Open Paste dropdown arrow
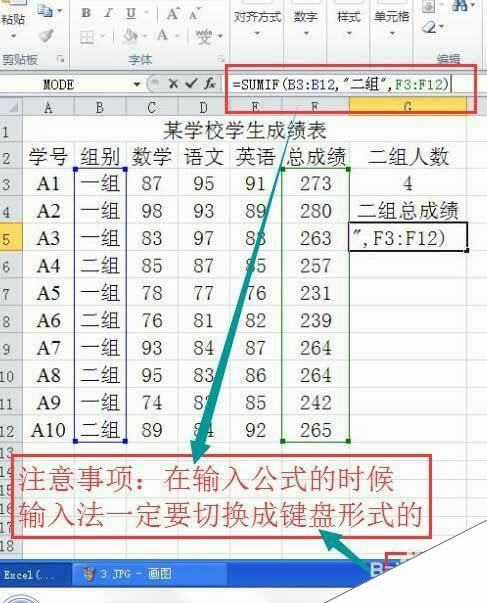Image resolution: width=487 pixels, height=603 pixels. click(13, 36)
